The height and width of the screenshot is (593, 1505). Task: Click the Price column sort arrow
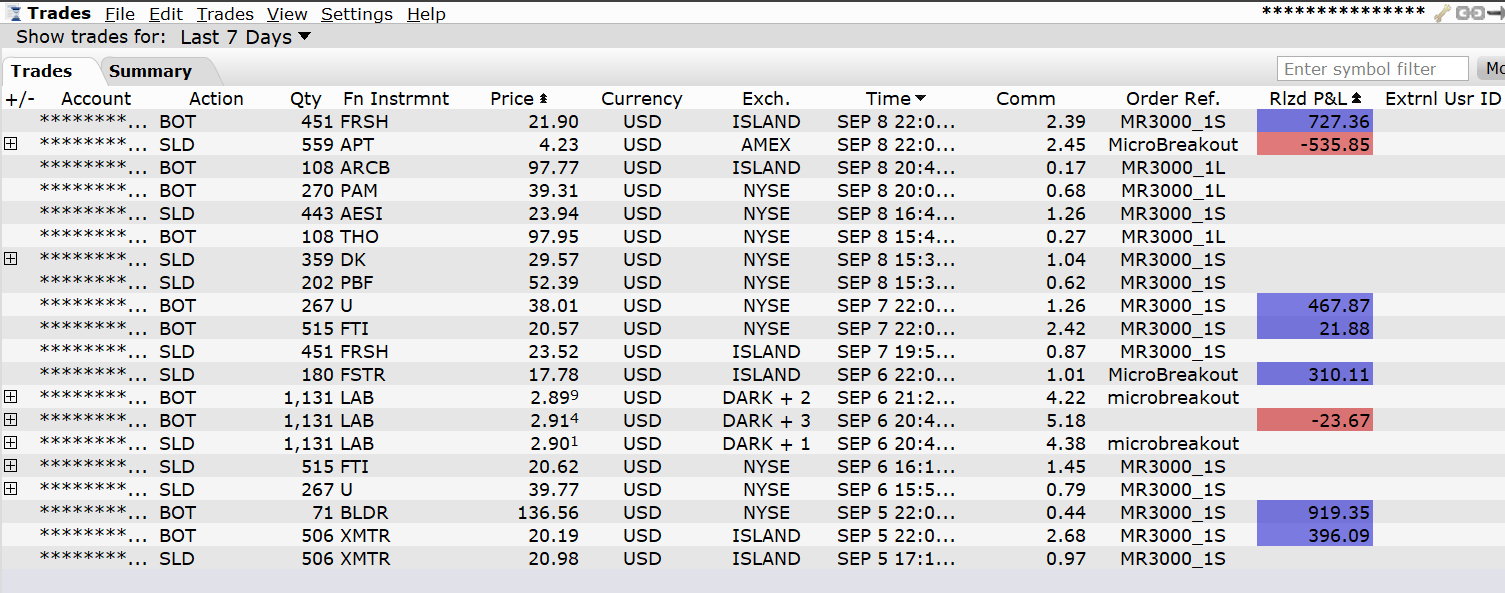pos(544,99)
